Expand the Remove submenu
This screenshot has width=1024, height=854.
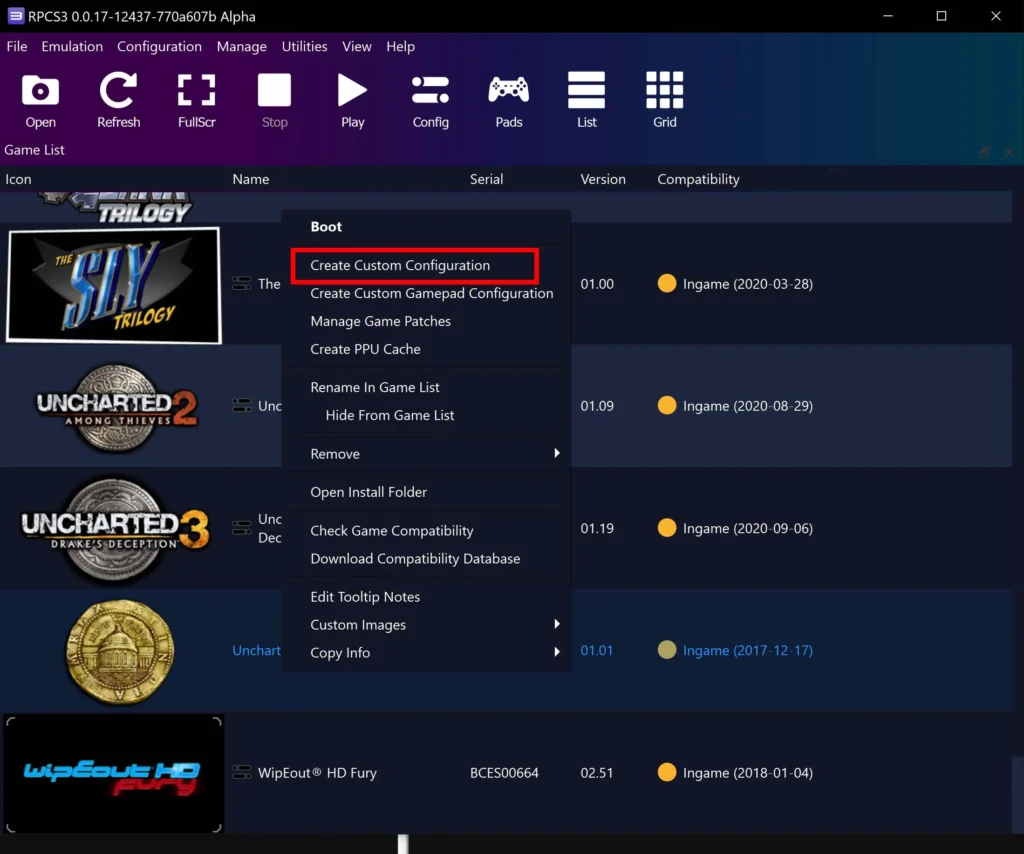pyautogui.click(x=427, y=454)
